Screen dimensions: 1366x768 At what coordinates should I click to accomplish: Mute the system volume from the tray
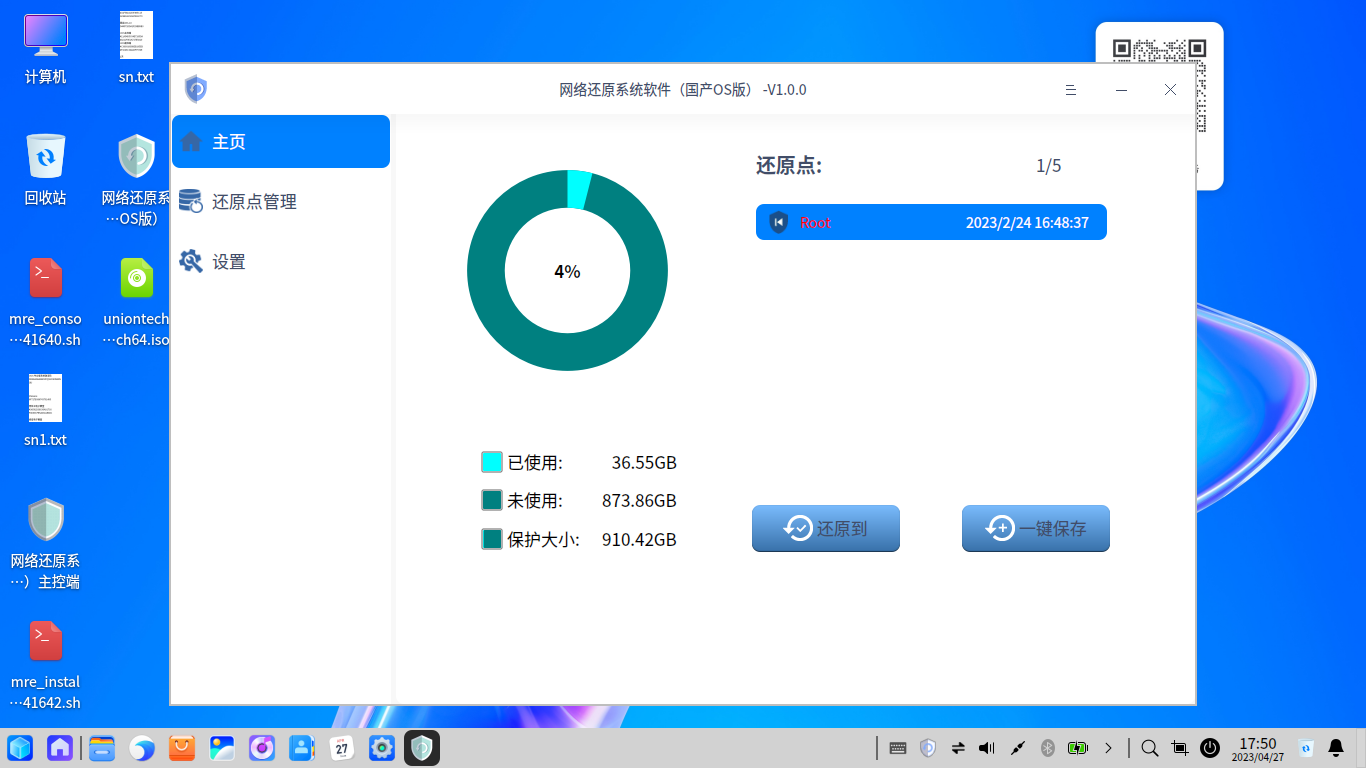[986, 747]
